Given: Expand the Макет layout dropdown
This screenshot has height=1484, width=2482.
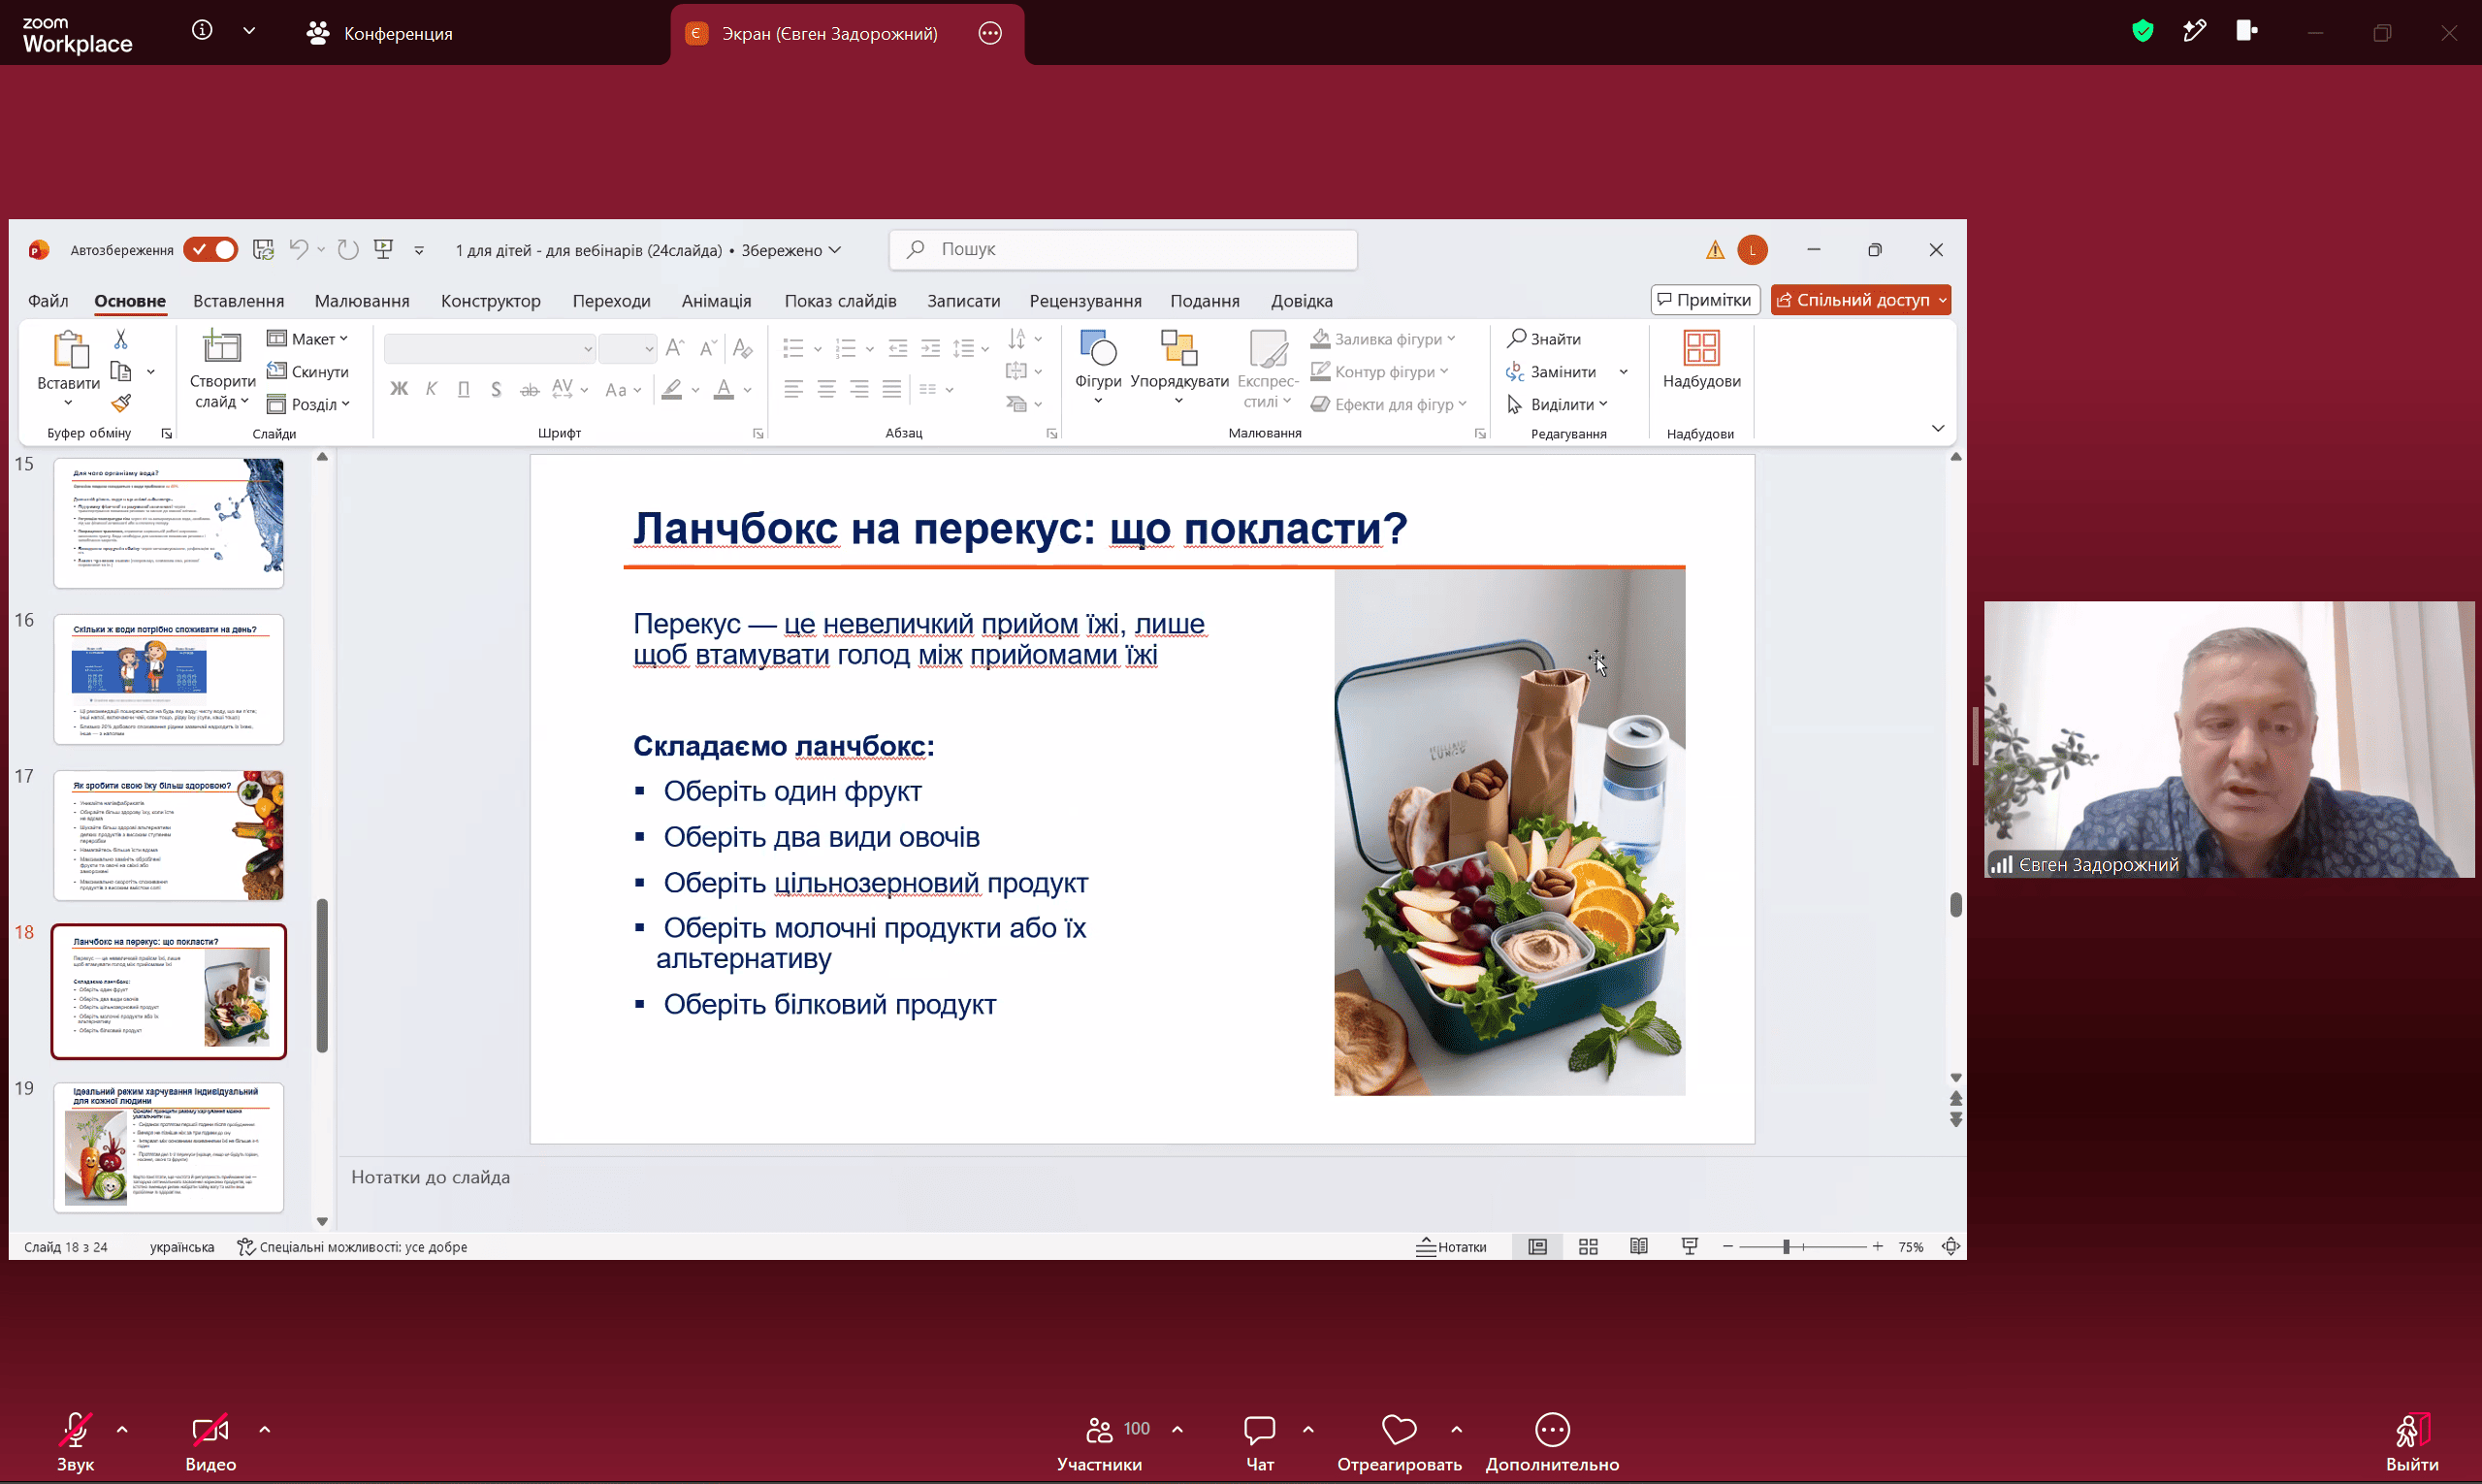Looking at the screenshot, I should click(307, 339).
